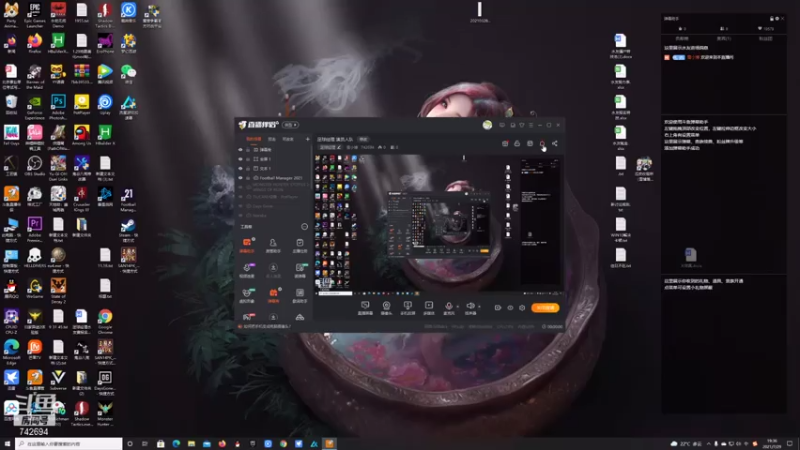Image resolution: width=800 pixels, height=450 pixels.
Task: Open the Adobe Premiere desktop shortcut
Action: pyautogui.click(x=35, y=230)
